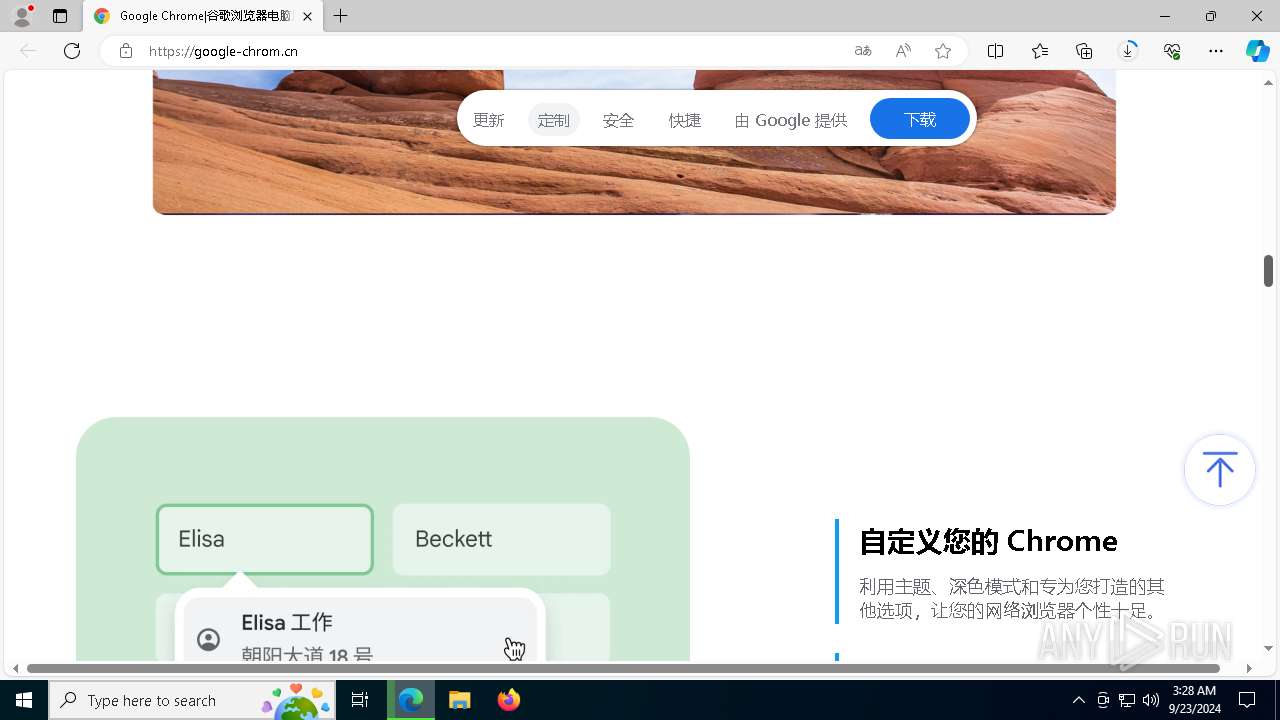Open a new tab with the plus button
Viewport: 1280px width, 720px height.
click(x=341, y=16)
